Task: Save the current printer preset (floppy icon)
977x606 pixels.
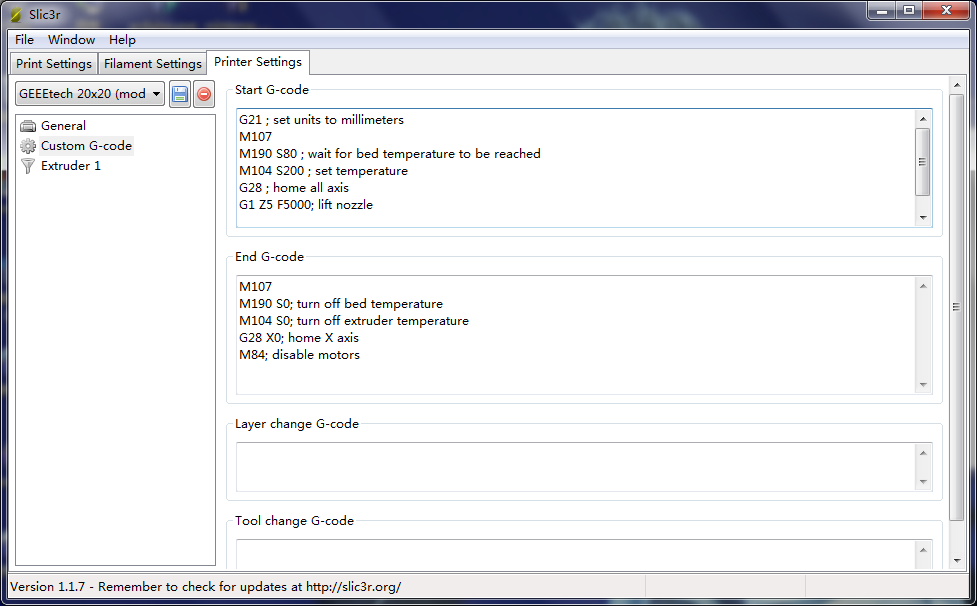Action: pos(180,94)
